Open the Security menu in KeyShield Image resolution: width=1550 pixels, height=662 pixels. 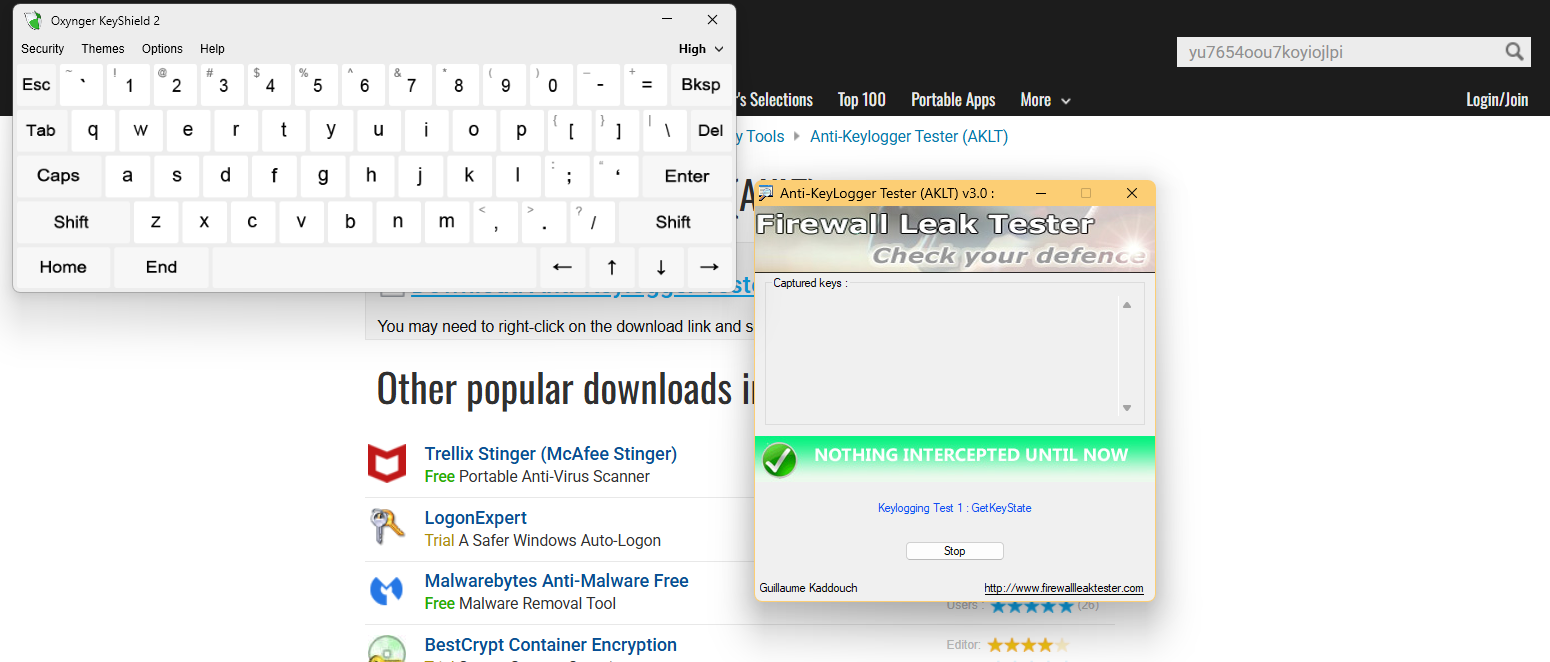coord(42,48)
